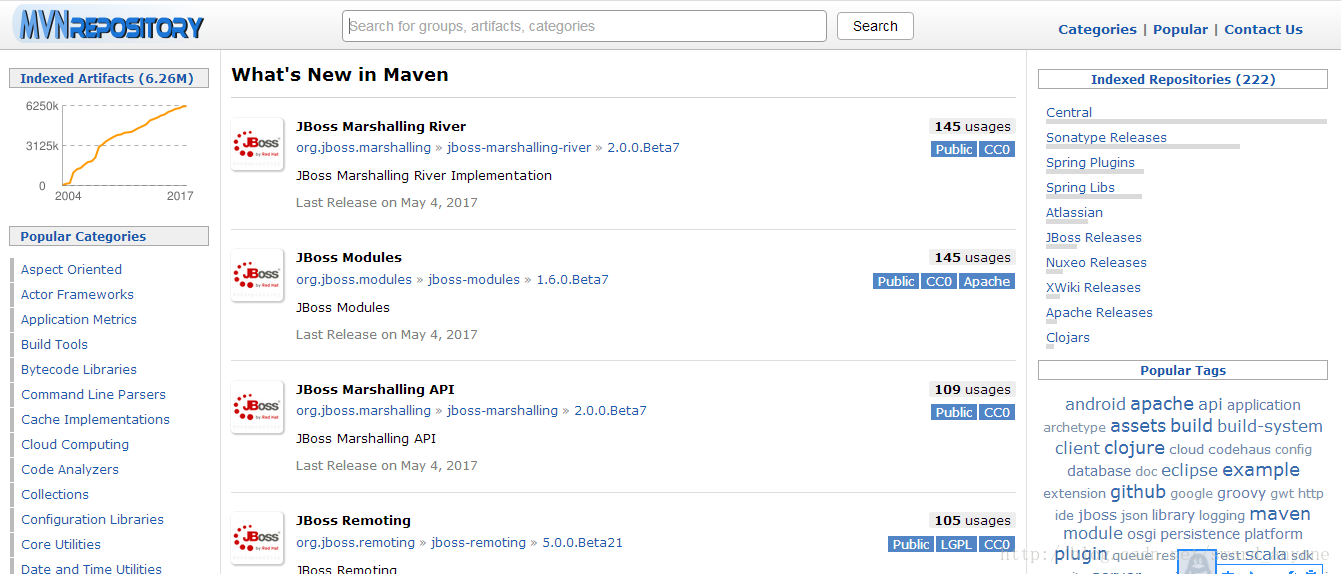The height and width of the screenshot is (574, 1341).
Task: Select the groovy tag
Action: (x=1241, y=492)
